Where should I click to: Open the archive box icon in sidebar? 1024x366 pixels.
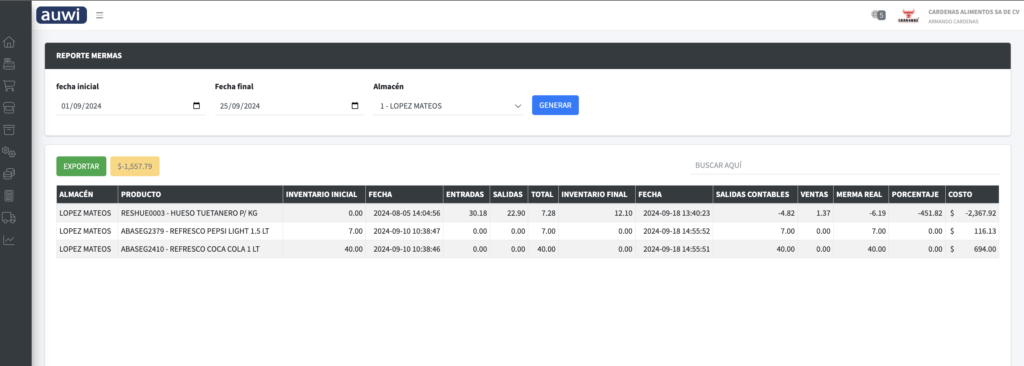click(x=9, y=129)
